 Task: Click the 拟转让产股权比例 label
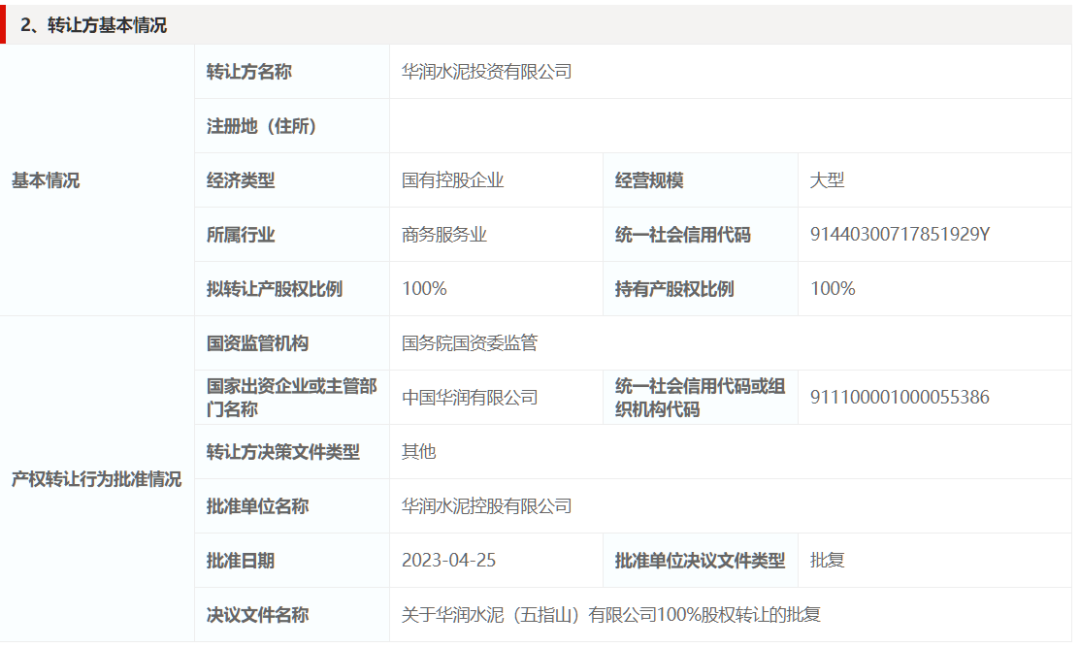coord(274,289)
